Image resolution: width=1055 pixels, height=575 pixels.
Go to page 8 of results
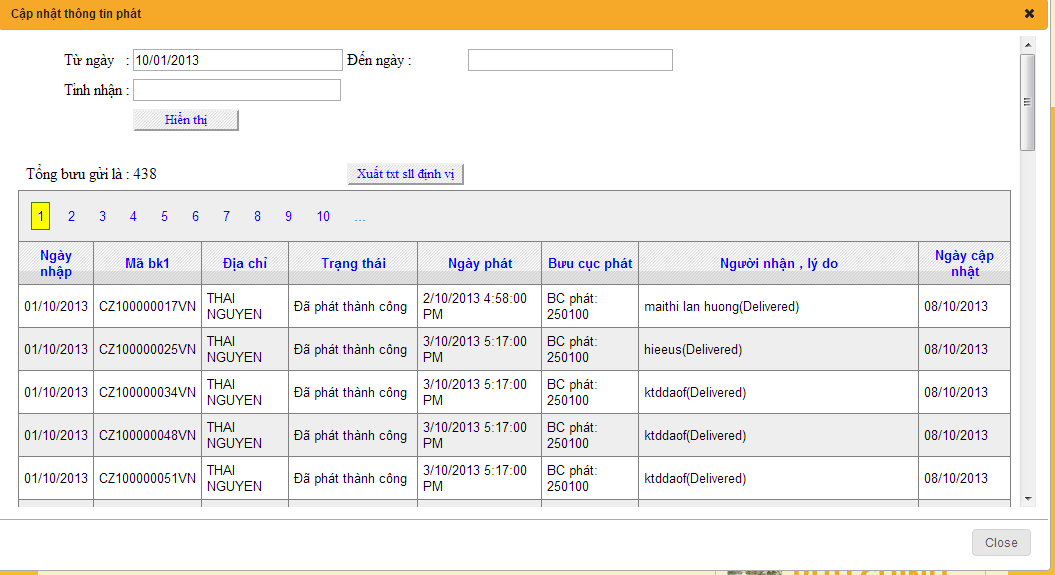(257, 217)
